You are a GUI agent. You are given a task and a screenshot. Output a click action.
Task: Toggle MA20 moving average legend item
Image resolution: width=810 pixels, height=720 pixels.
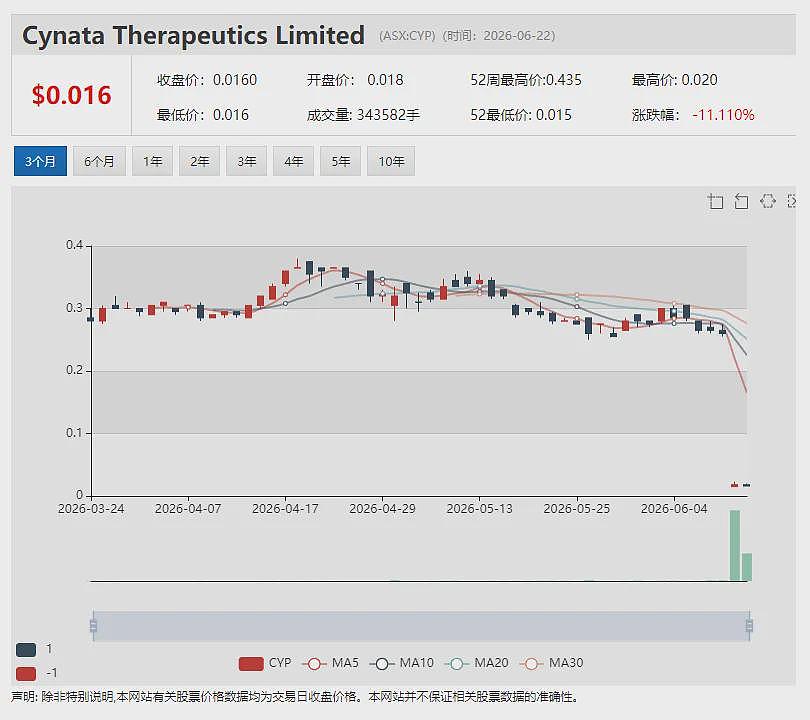(476, 663)
